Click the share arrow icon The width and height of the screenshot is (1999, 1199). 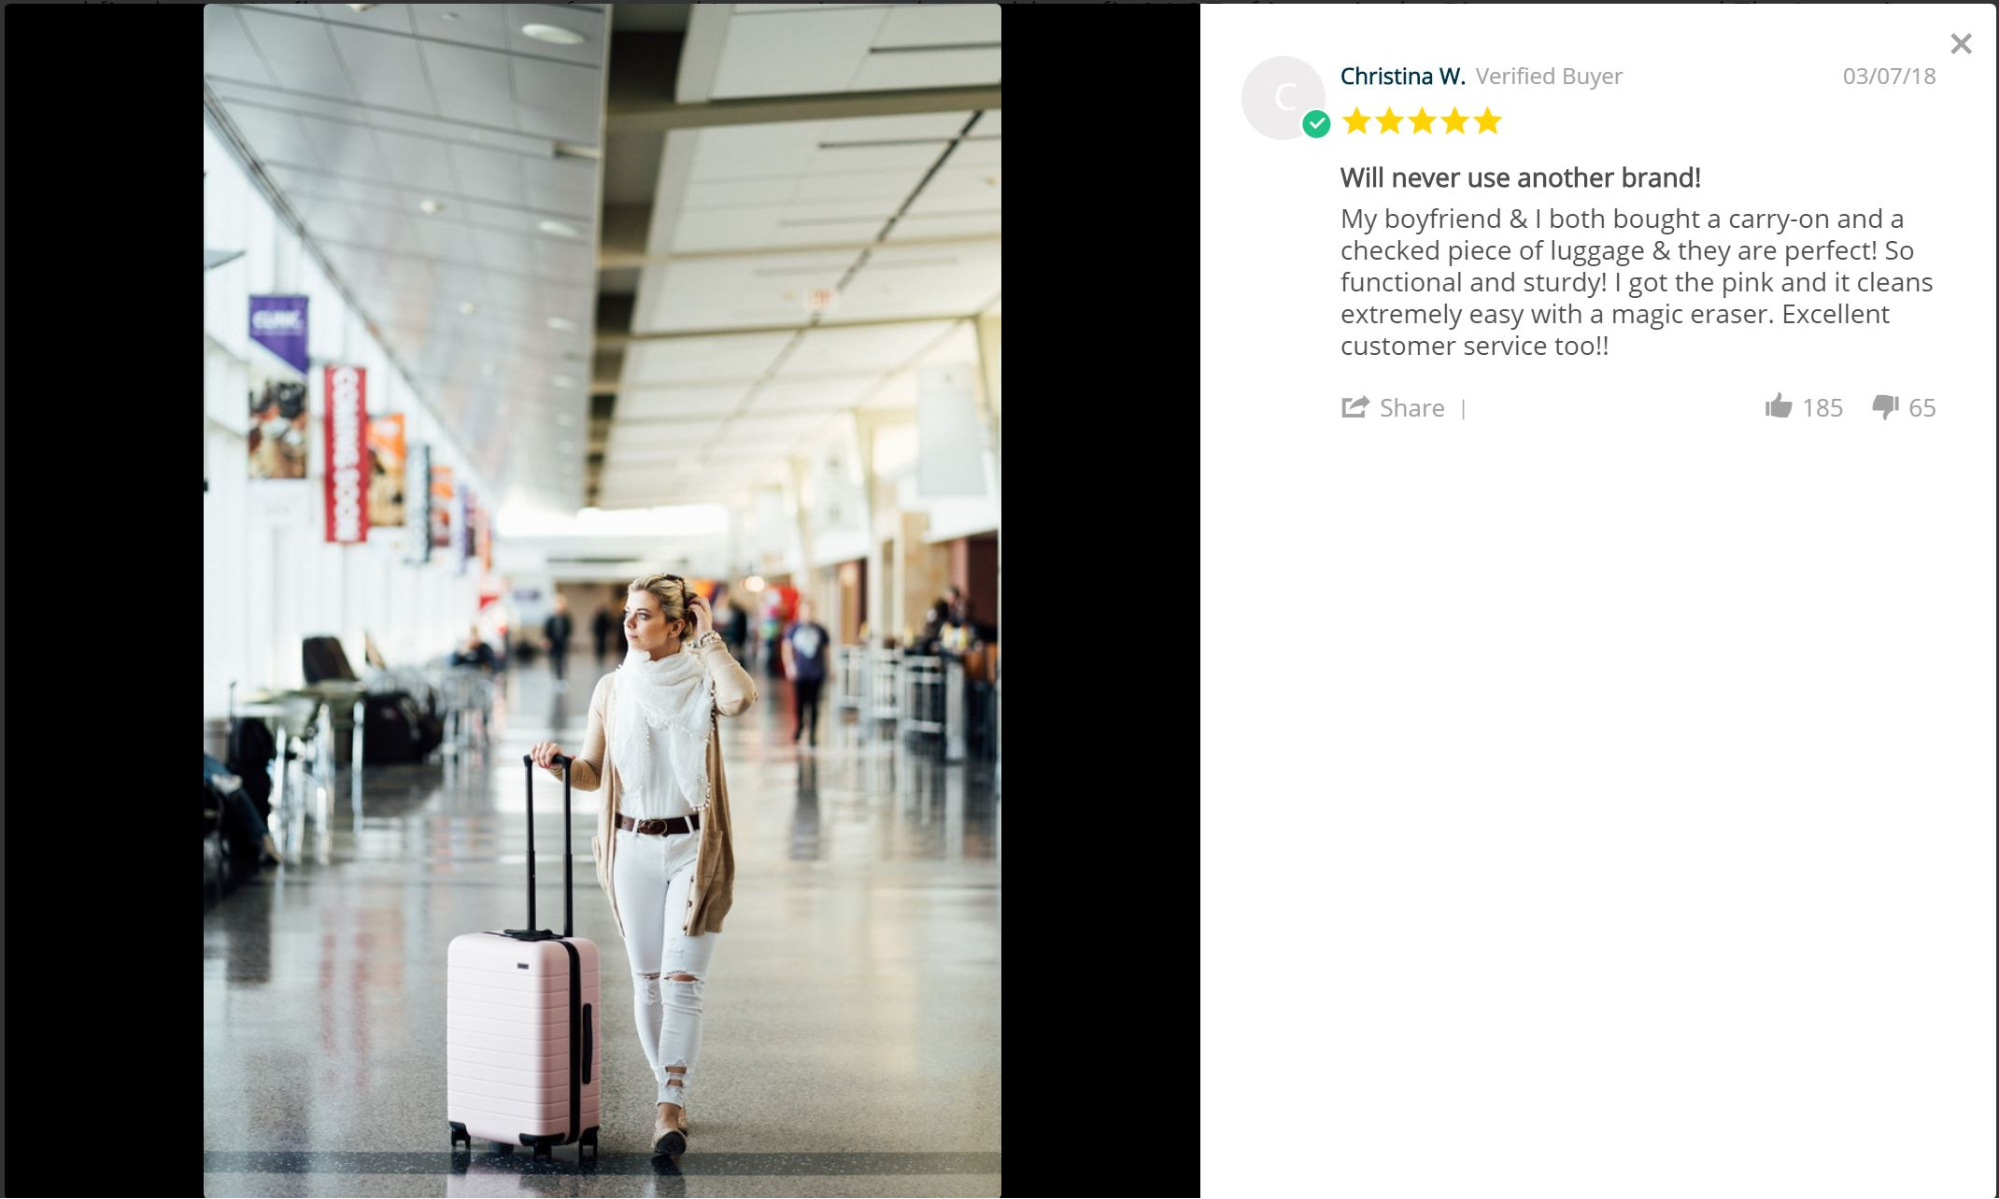[1355, 407]
